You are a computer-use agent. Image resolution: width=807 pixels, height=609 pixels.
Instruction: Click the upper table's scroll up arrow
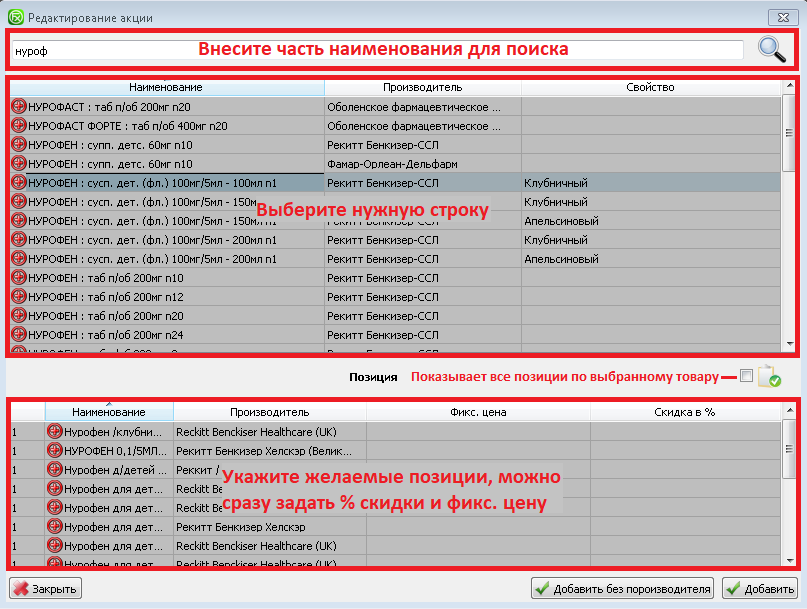tap(789, 86)
